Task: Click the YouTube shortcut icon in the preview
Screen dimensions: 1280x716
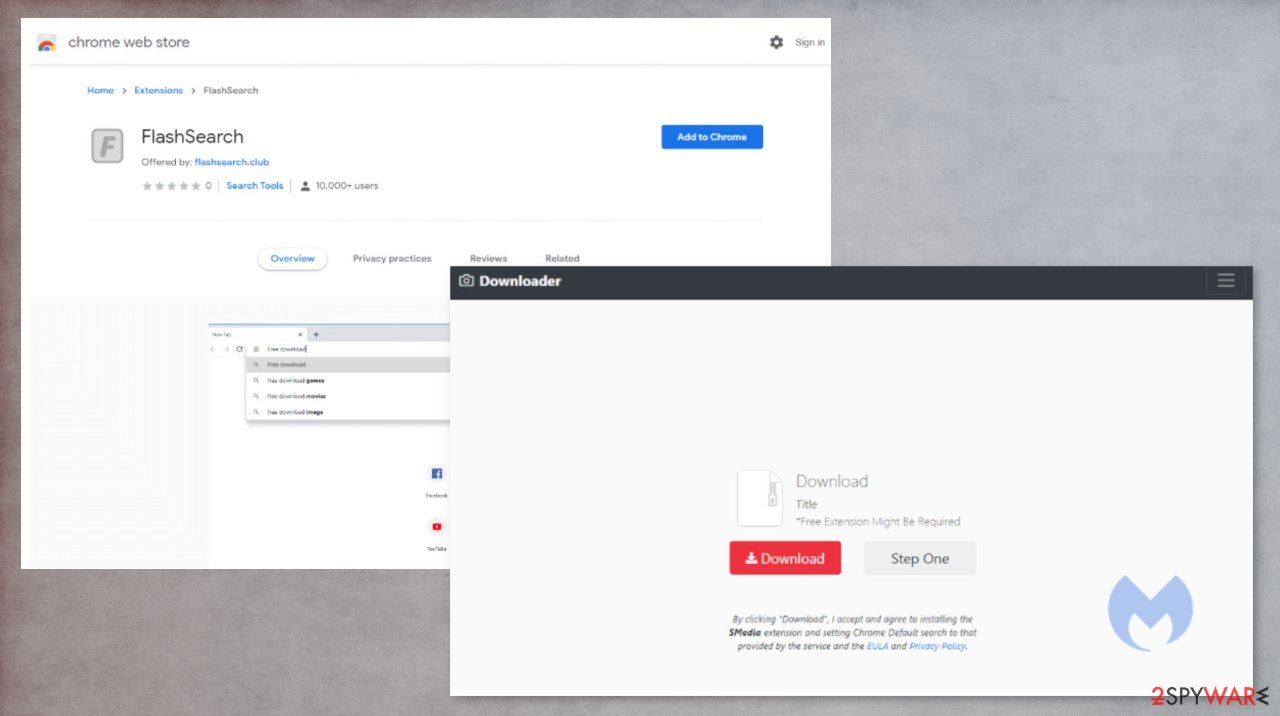Action: pos(437,526)
